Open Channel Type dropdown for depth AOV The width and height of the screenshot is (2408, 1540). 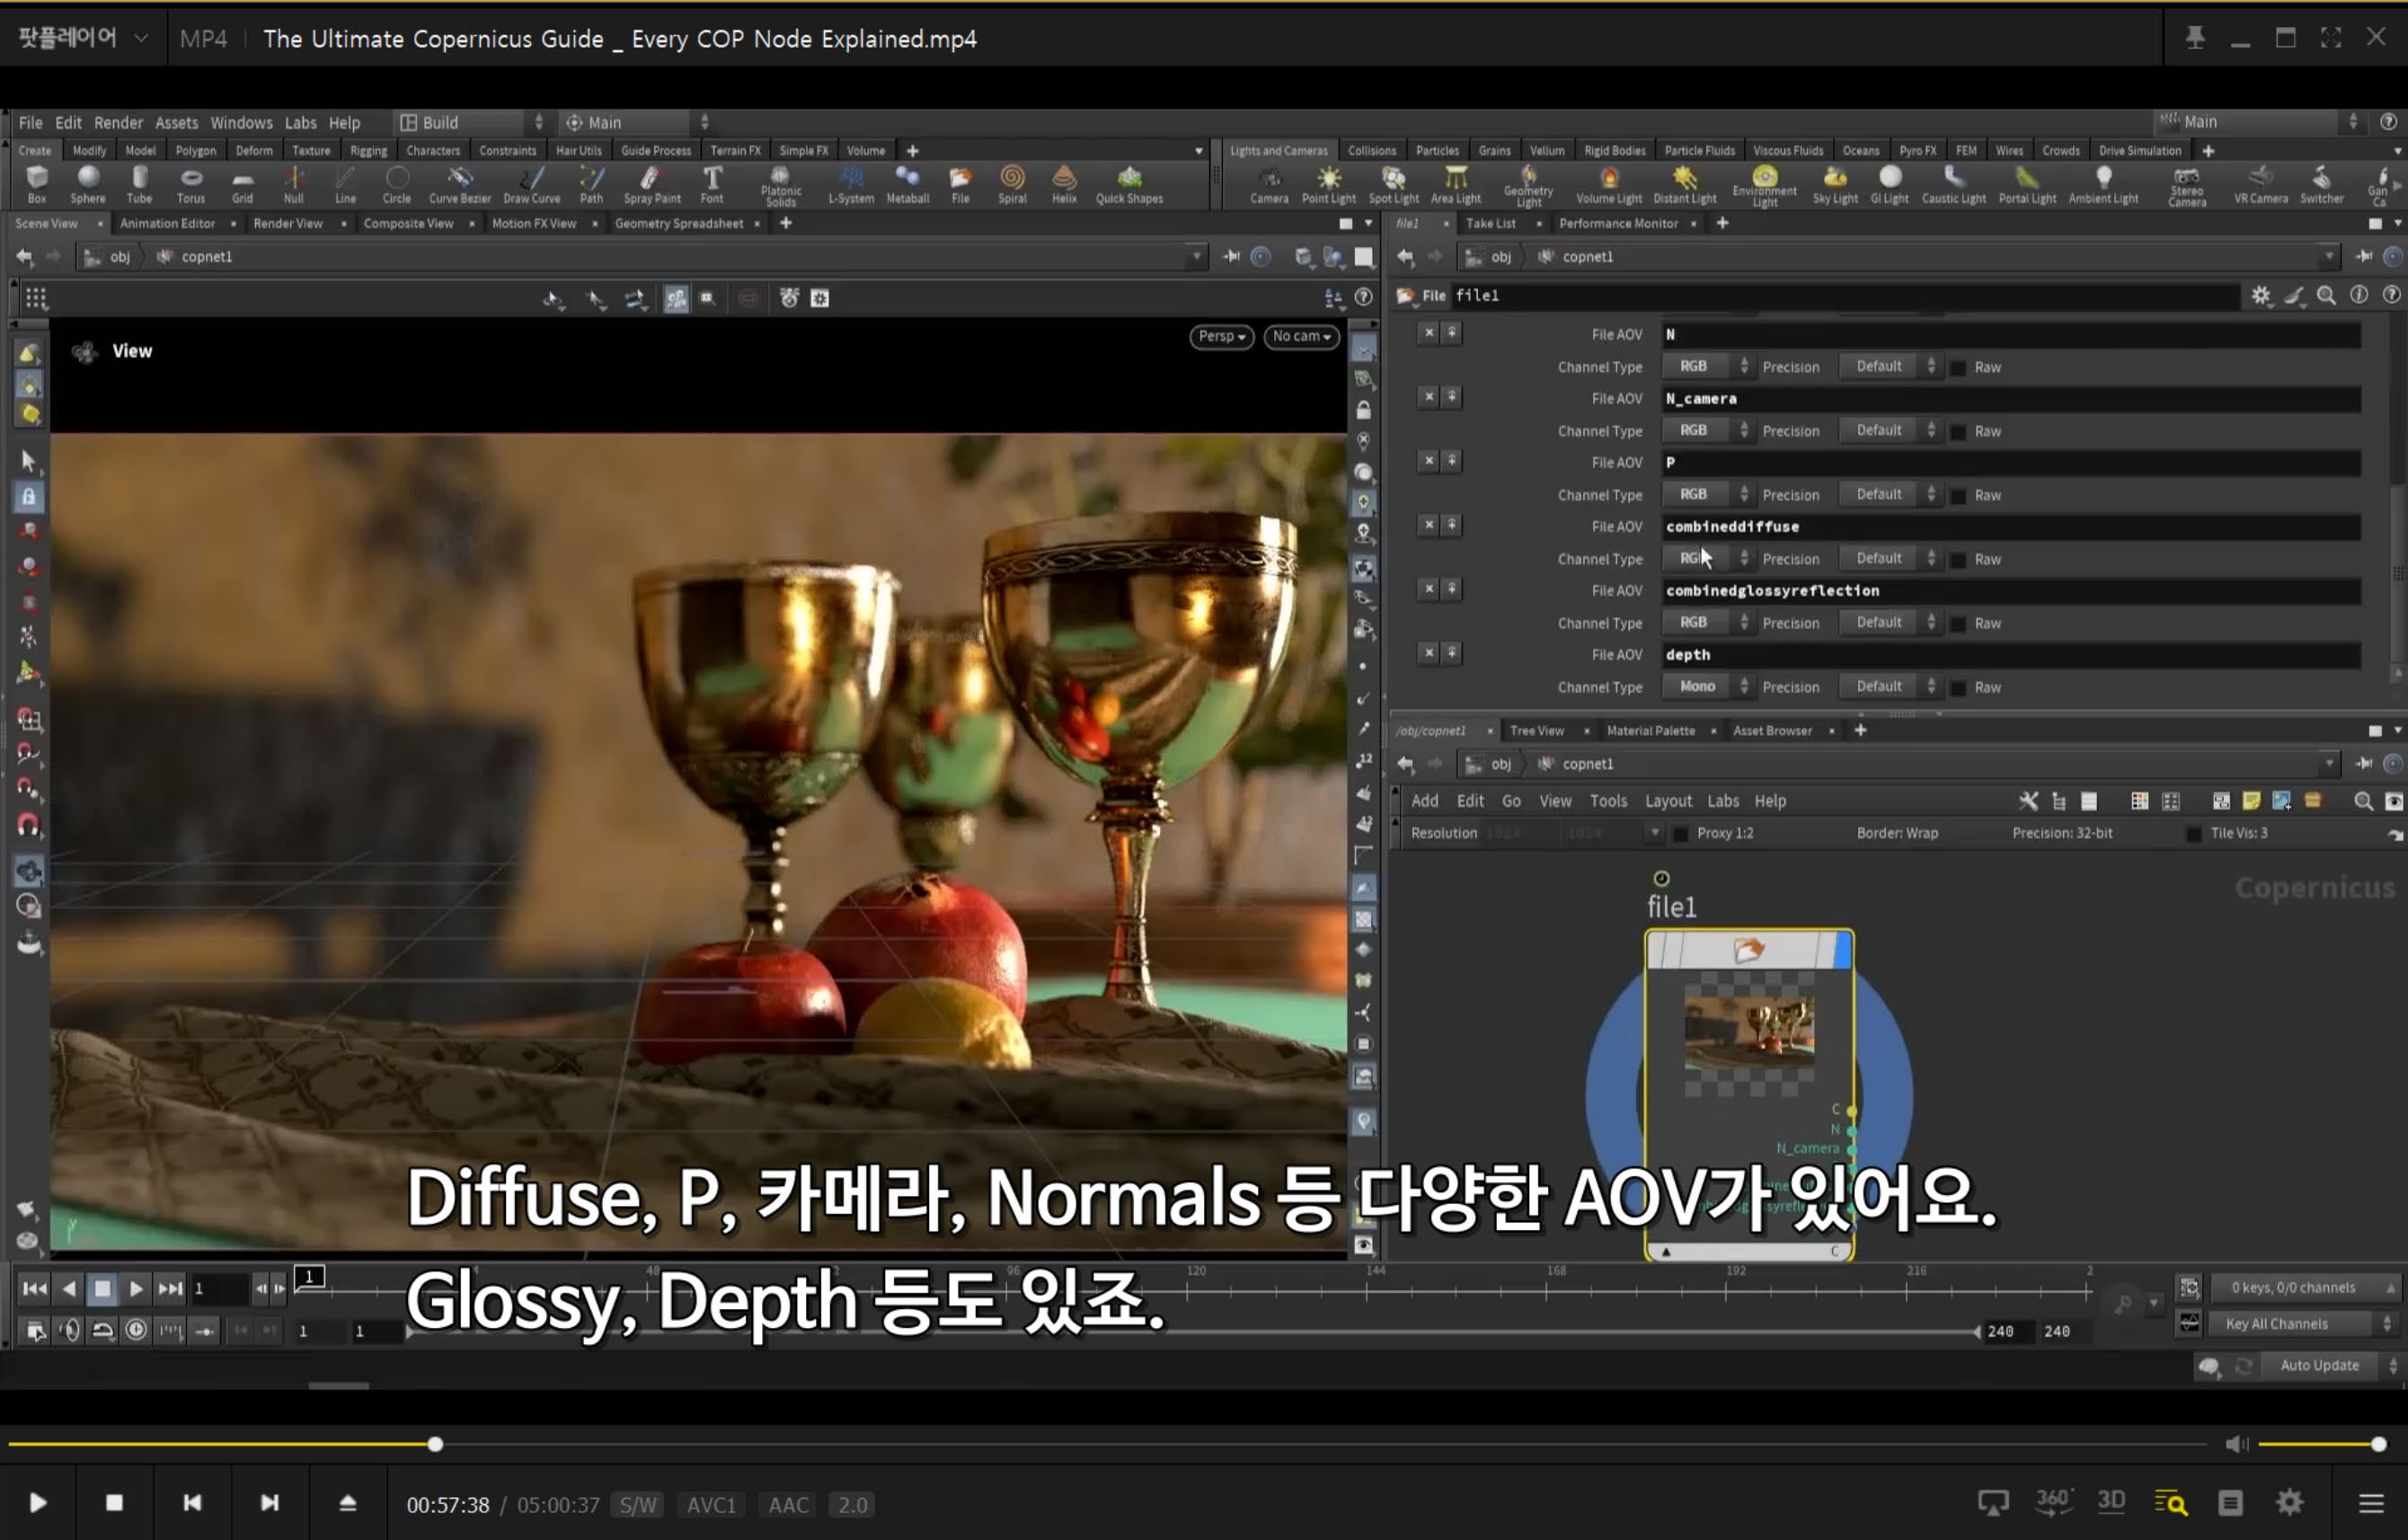(1707, 686)
